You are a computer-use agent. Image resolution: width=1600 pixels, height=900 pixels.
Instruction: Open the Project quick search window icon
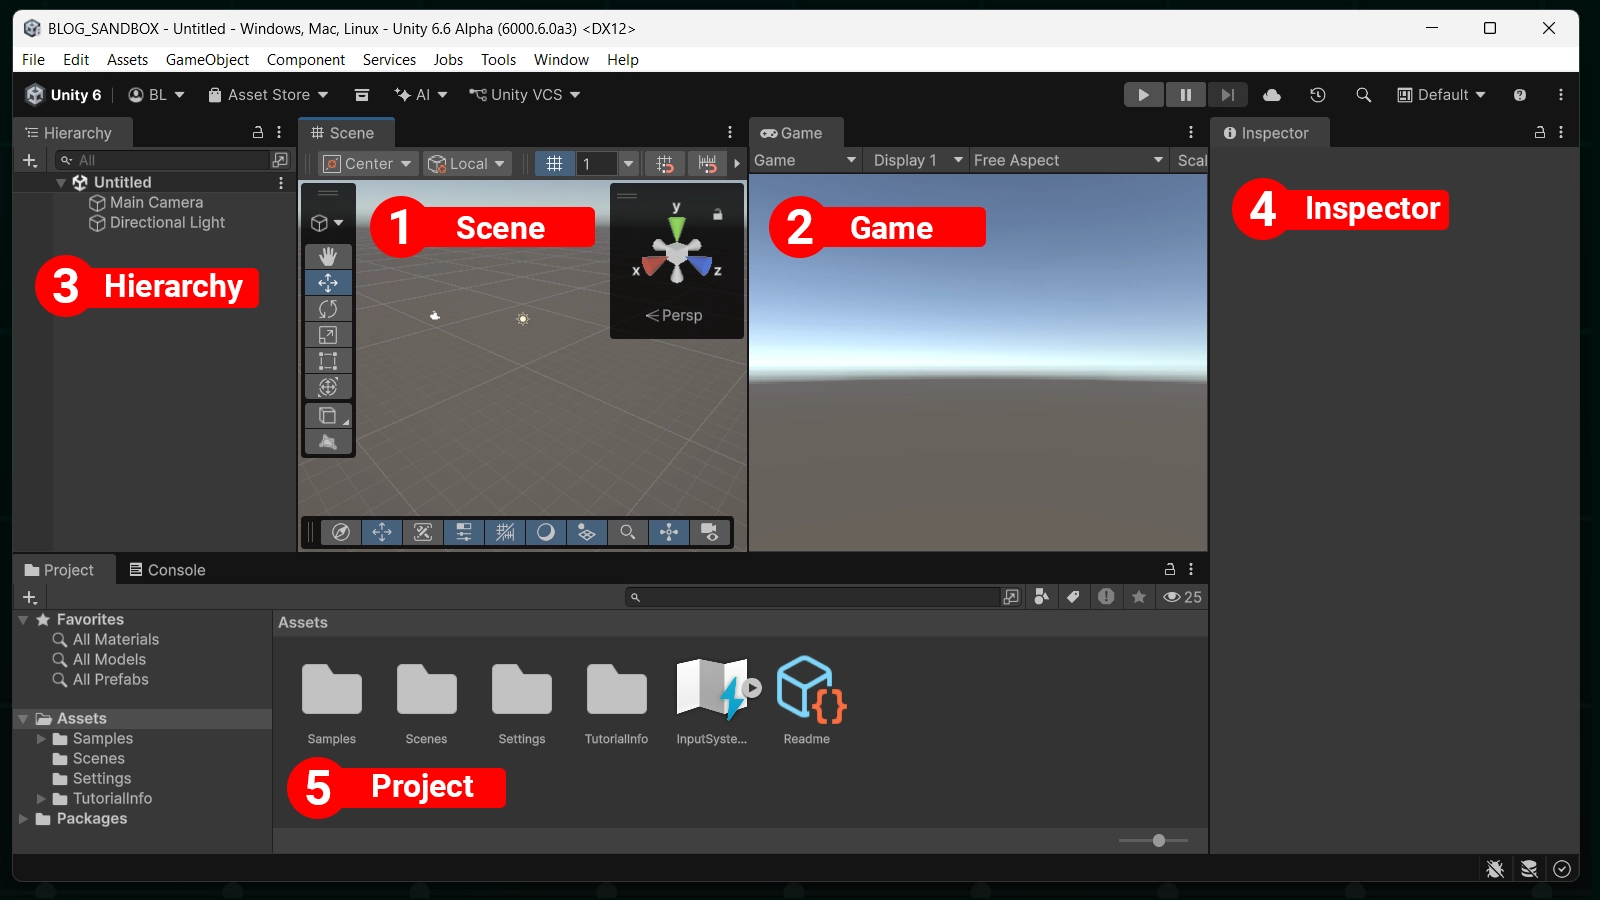tap(1011, 597)
